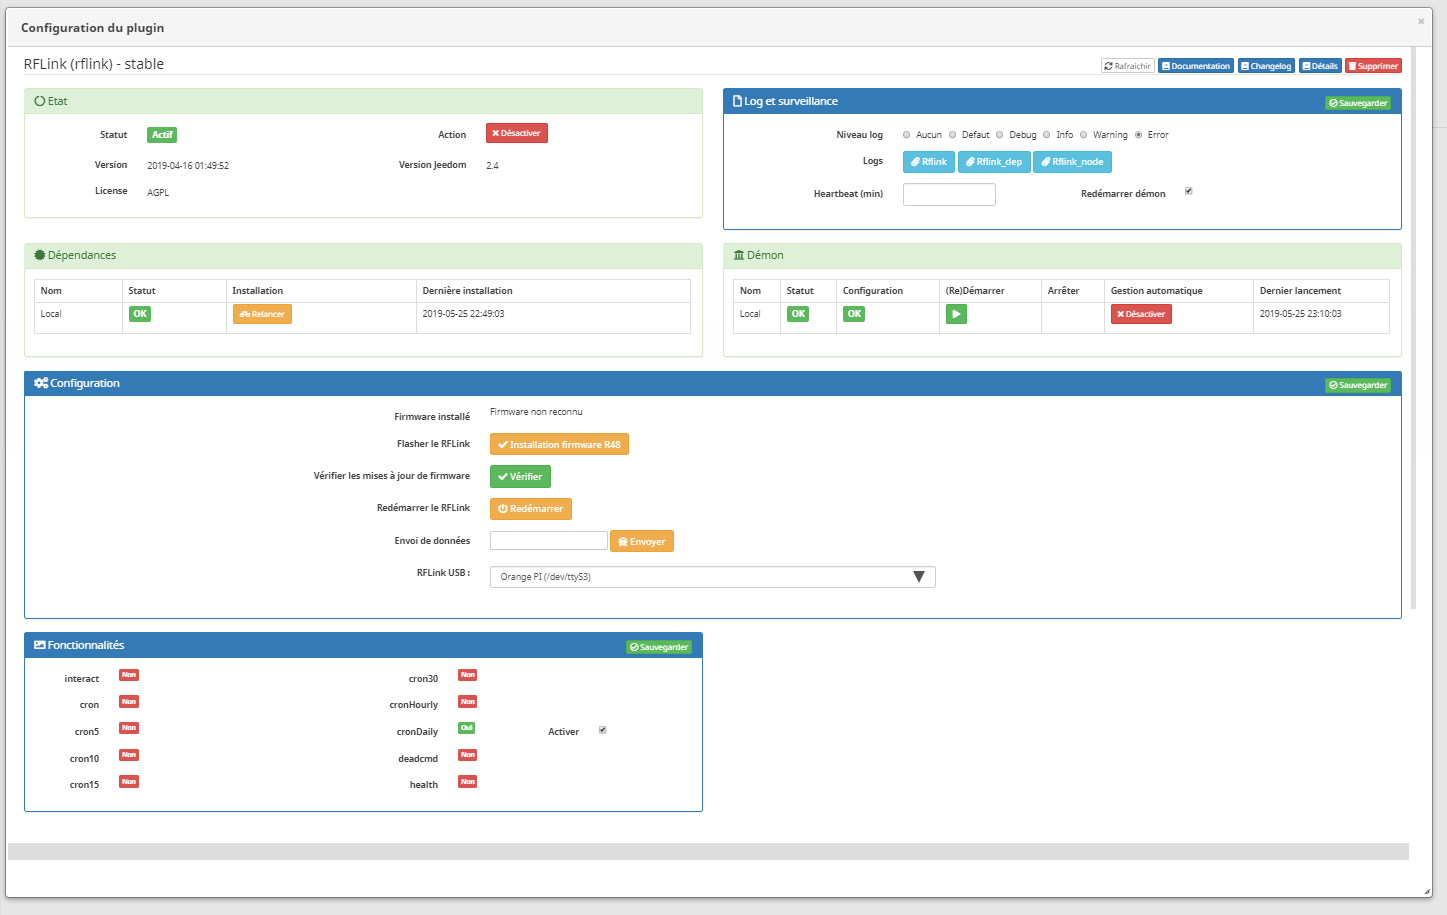Click the interact Non badge
Viewport: 1447px width, 915px height.
[x=129, y=675]
